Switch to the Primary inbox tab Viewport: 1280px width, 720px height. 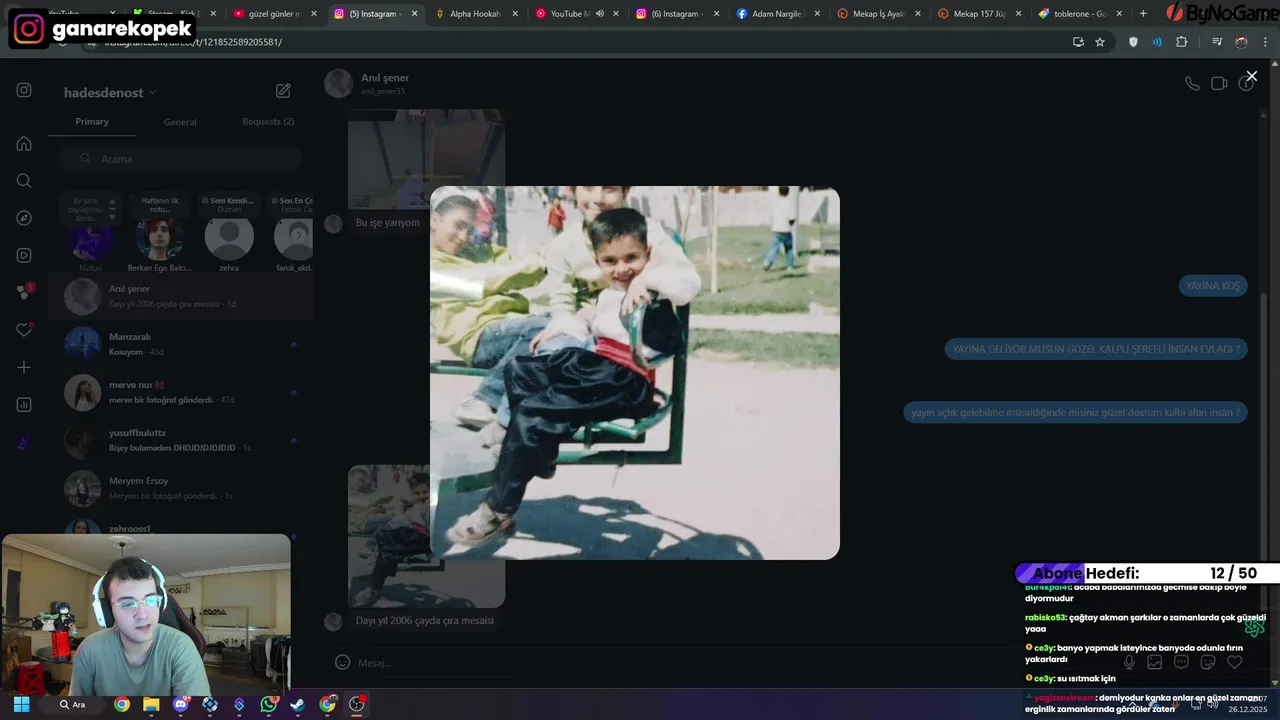(x=92, y=121)
